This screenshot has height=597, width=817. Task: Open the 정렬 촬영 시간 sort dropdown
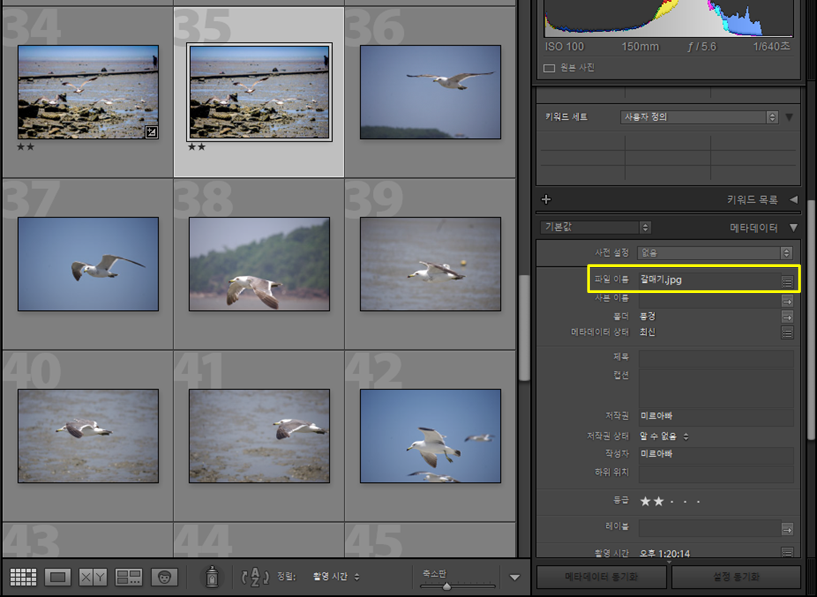pyautogui.click(x=336, y=577)
